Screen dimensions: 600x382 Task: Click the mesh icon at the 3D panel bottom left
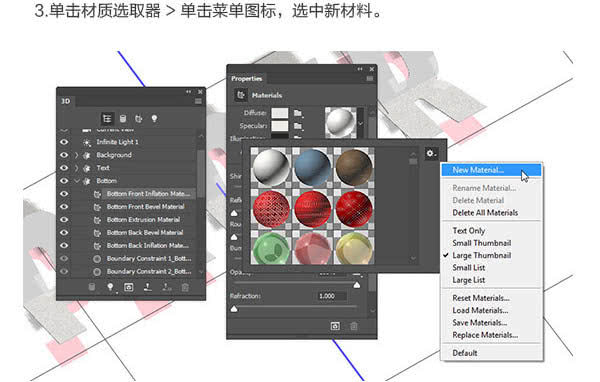point(91,287)
